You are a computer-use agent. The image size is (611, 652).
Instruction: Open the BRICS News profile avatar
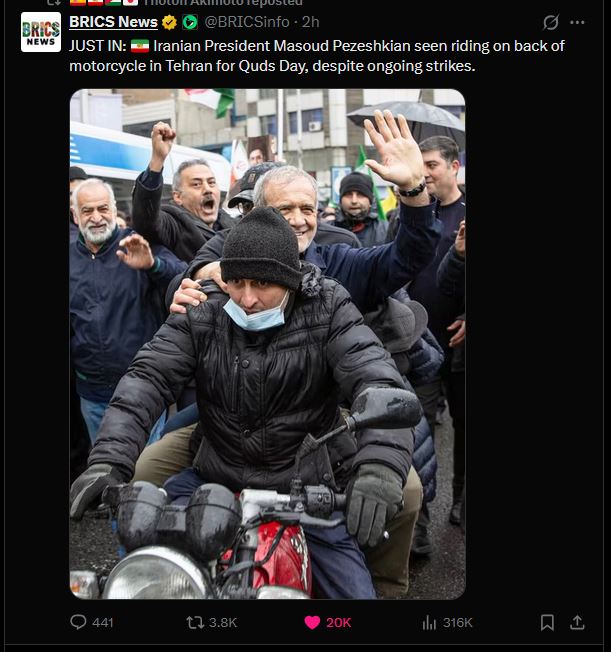(41, 32)
